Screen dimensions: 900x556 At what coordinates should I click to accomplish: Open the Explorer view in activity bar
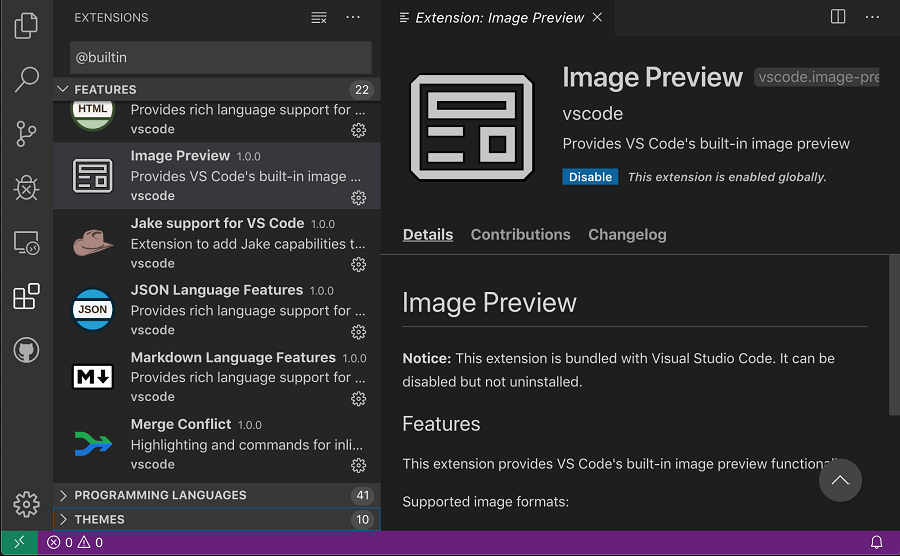[27, 26]
